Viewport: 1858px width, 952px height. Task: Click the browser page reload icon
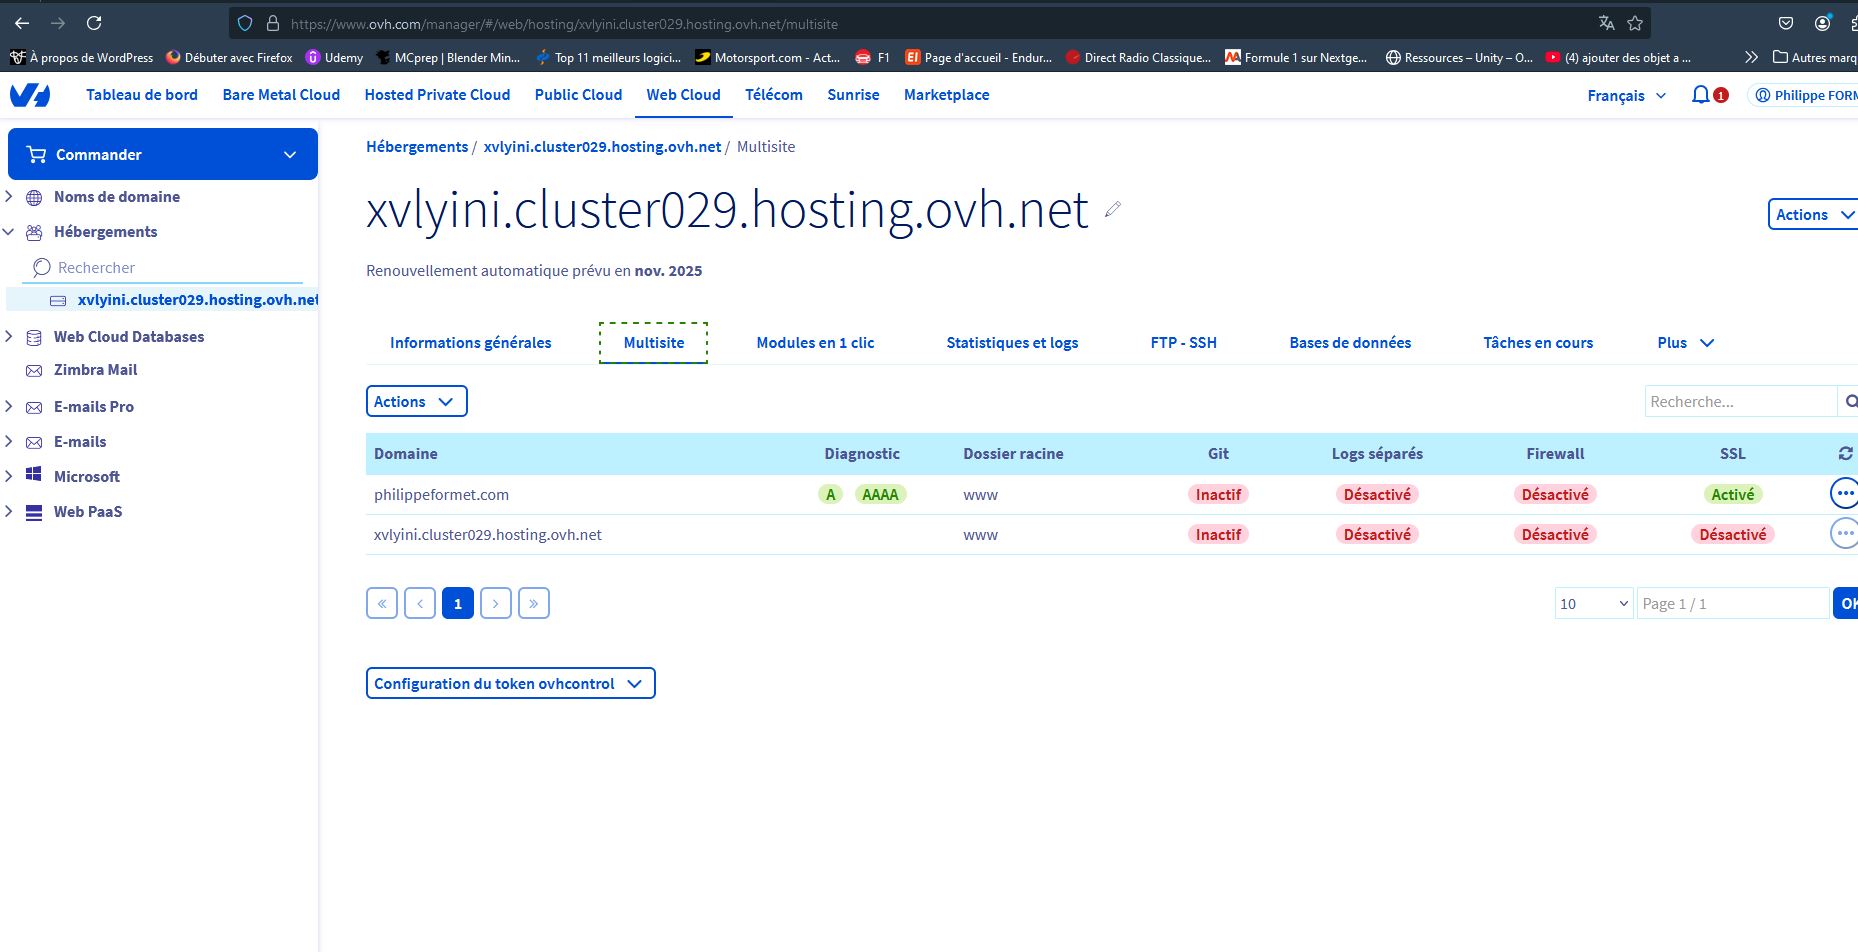coord(94,23)
